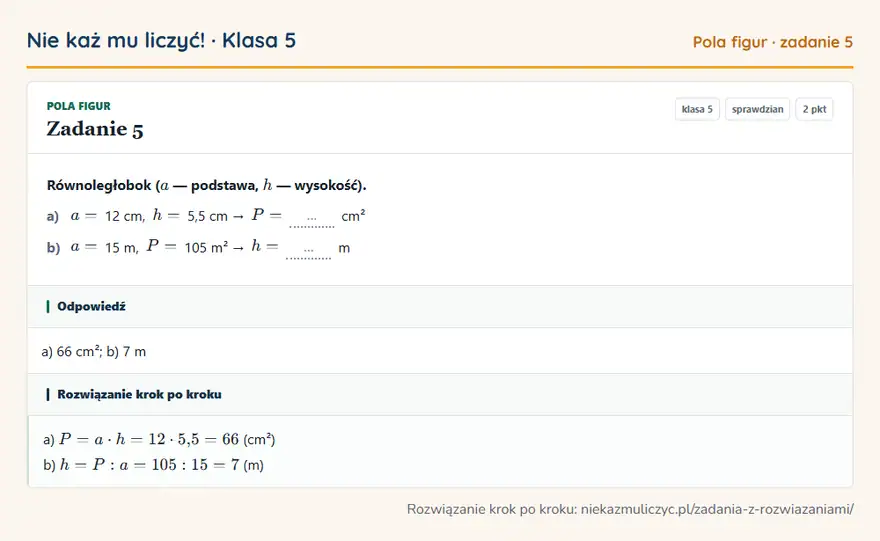Image resolution: width=880 pixels, height=541 pixels.
Task: Click the green bar beside 'Odpowiedź'
Action: pyautogui.click(x=48, y=306)
